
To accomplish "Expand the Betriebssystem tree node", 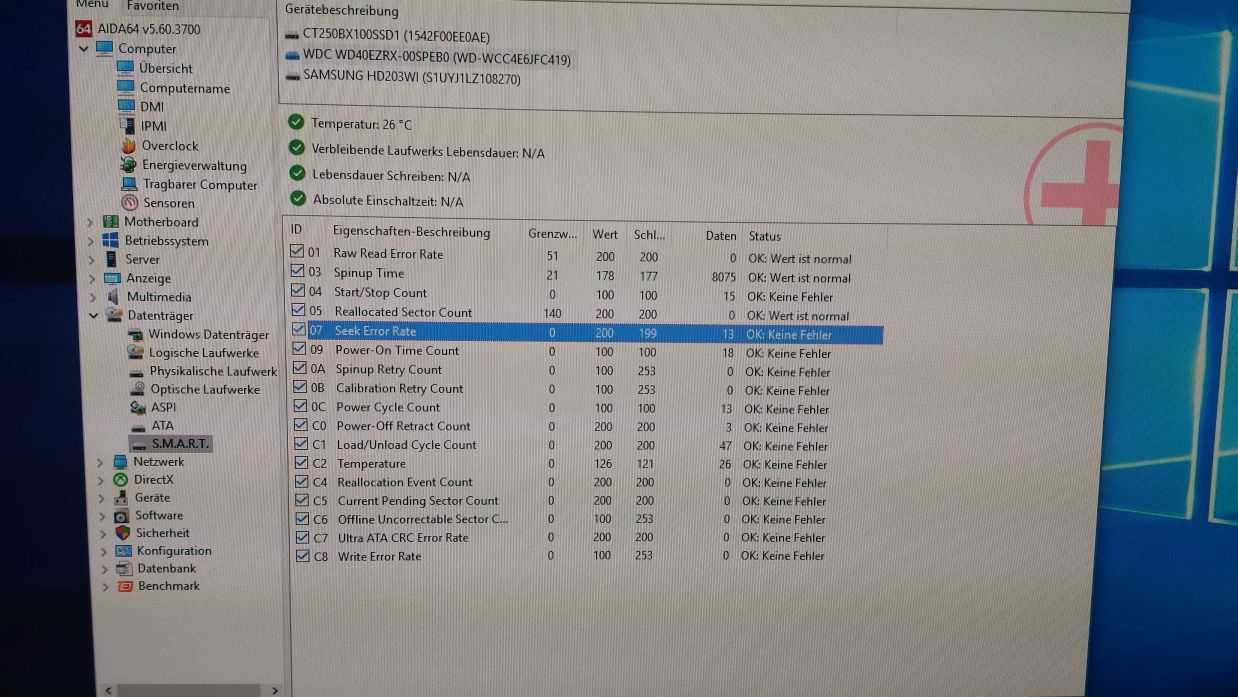I will [90, 241].
